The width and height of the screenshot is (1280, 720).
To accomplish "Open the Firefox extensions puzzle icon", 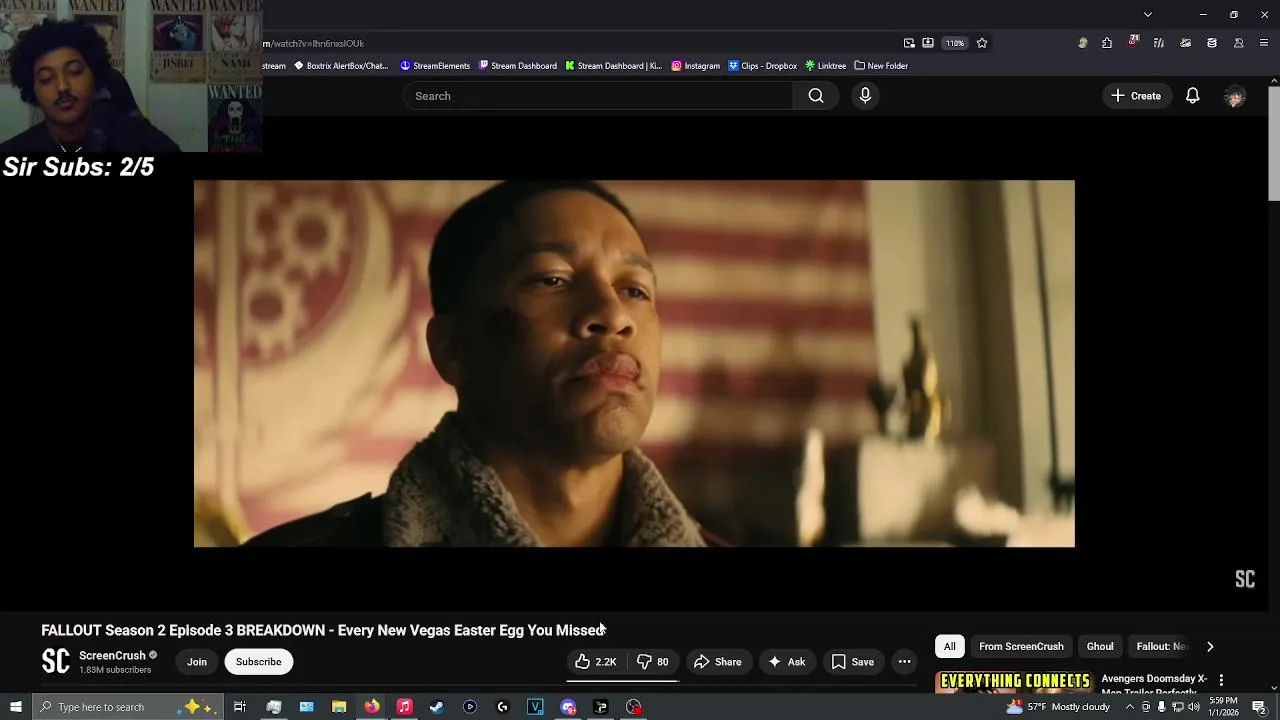I will 1107,43.
